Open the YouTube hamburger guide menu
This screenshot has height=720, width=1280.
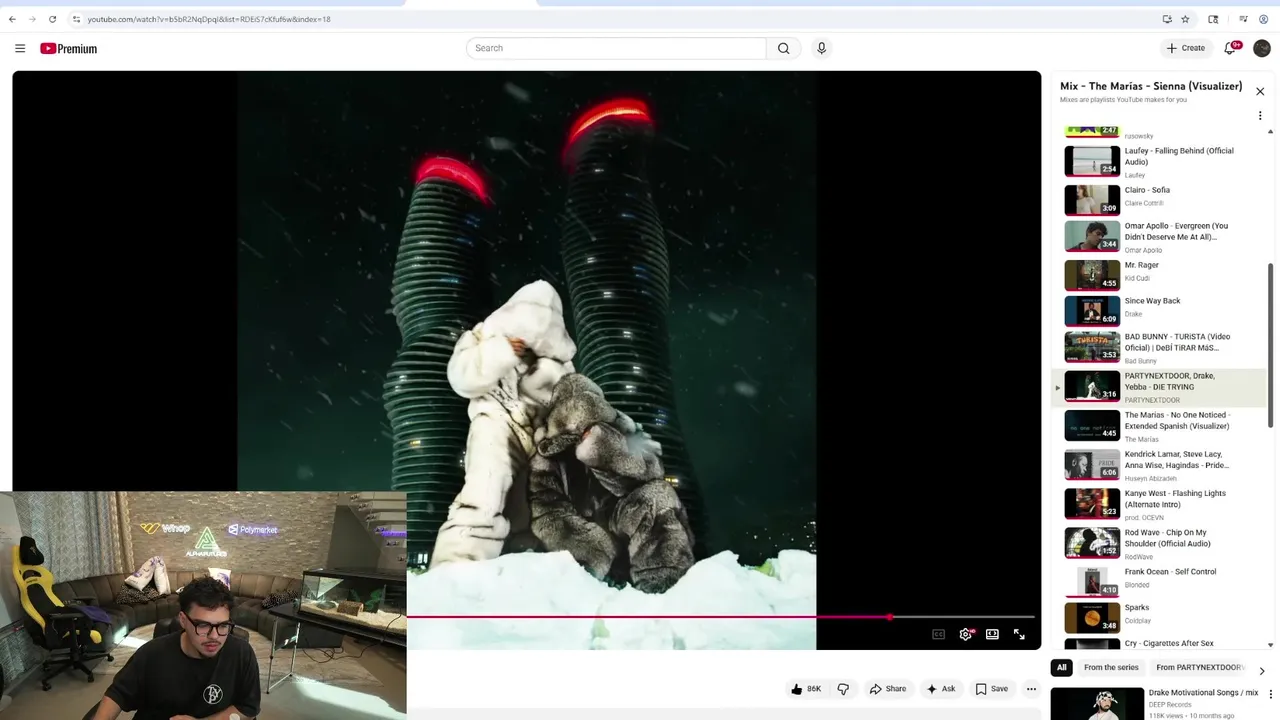point(20,48)
